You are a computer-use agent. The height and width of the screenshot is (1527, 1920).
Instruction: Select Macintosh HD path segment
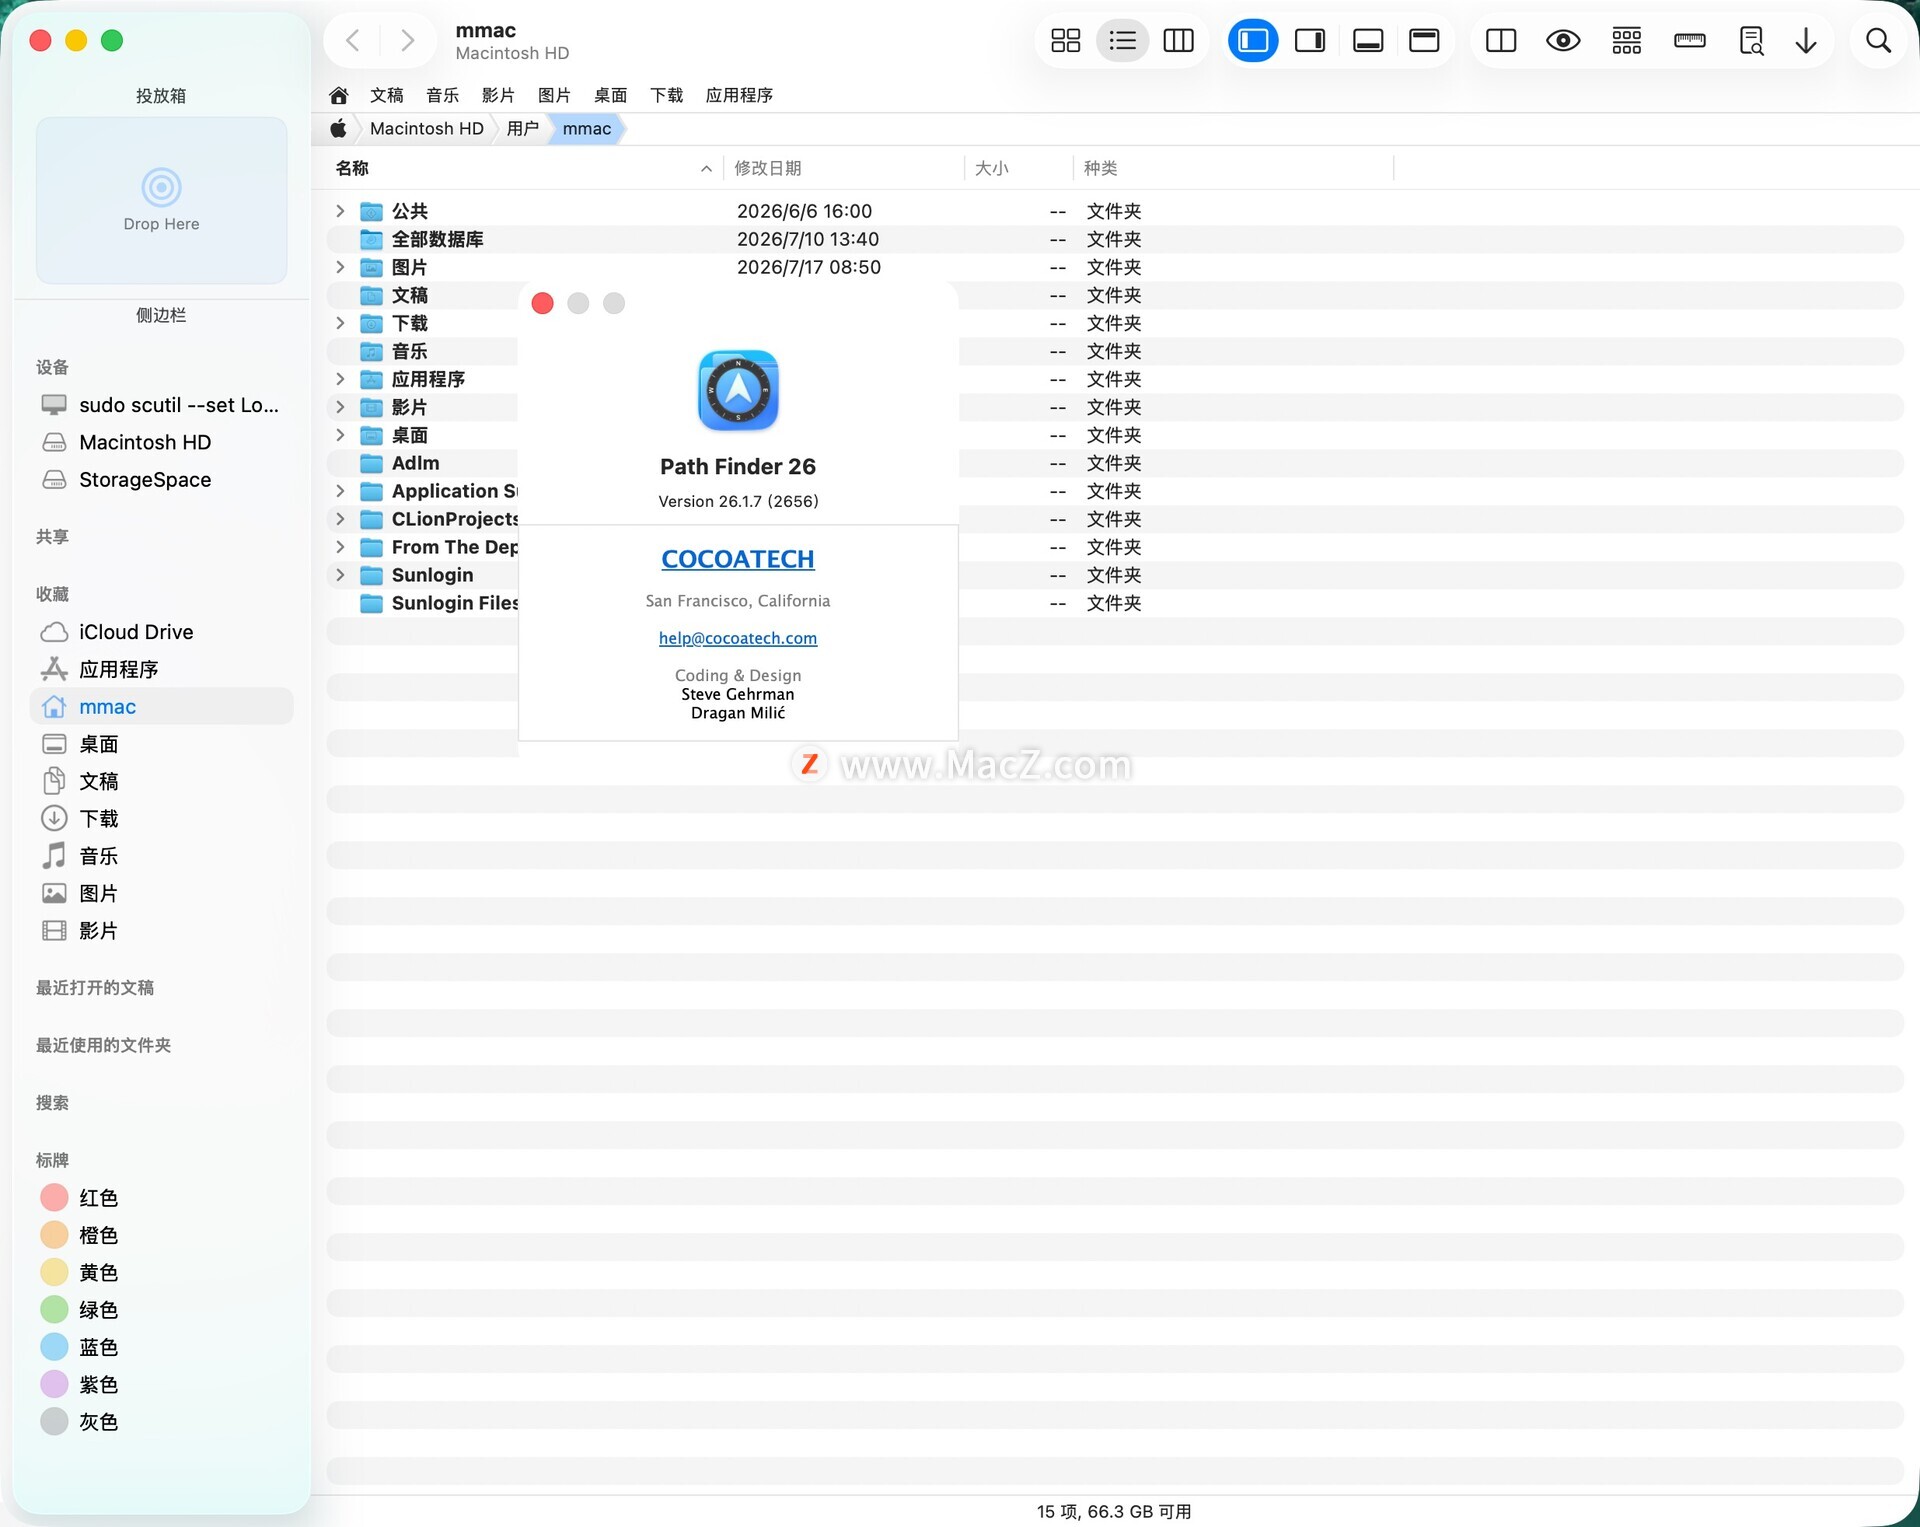pyautogui.click(x=427, y=129)
